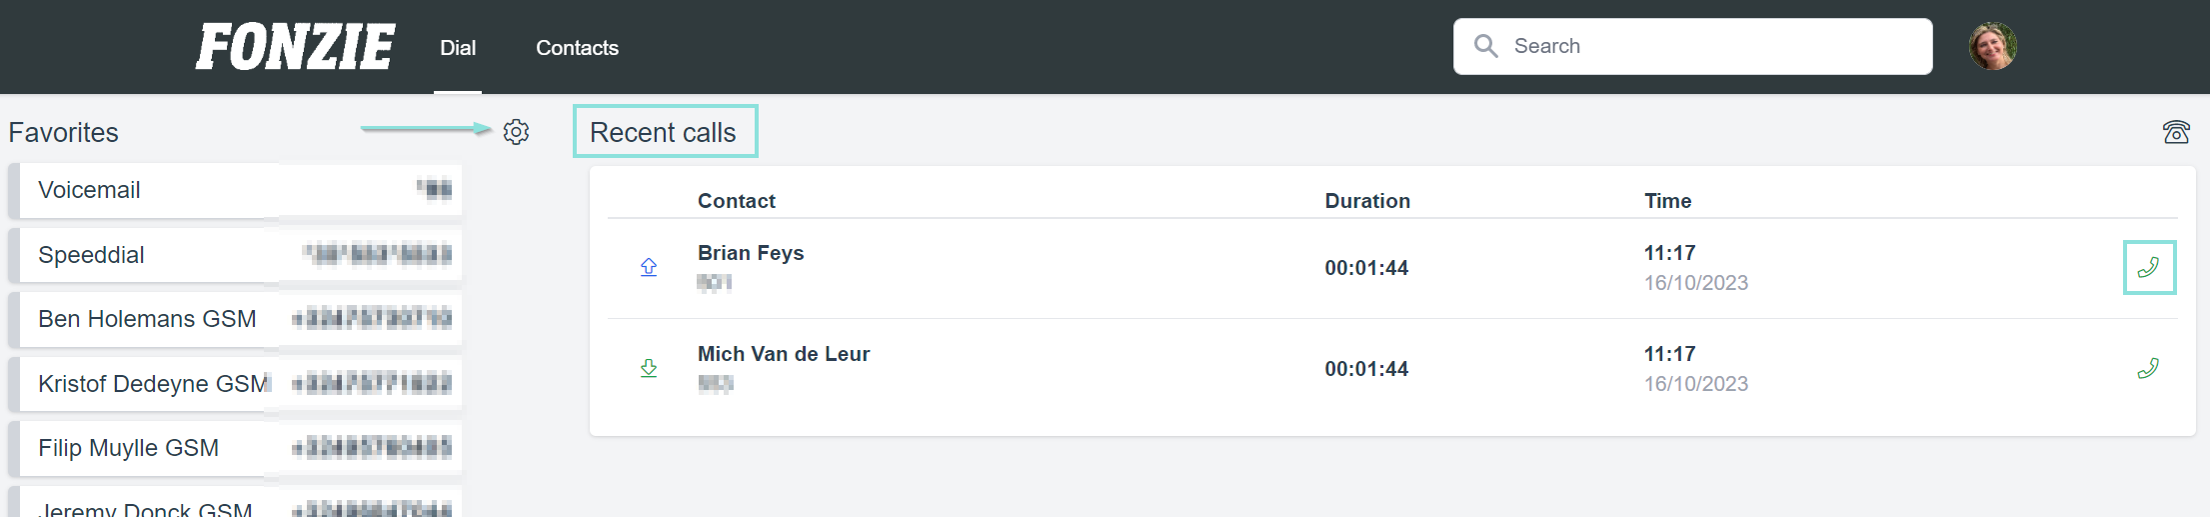Viewport: 2210px width, 517px height.
Task: Call back Brian Feys via phone icon
Action: [x=2148, y=267]
